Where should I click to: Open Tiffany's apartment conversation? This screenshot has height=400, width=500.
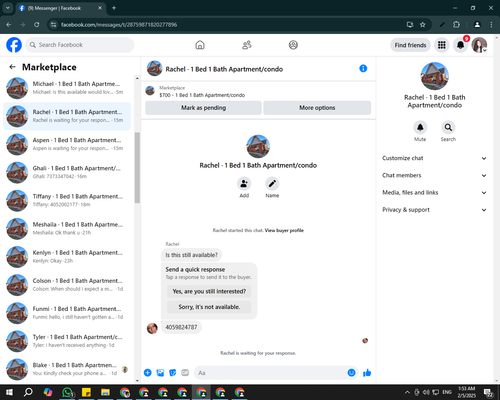pos(67,200)
